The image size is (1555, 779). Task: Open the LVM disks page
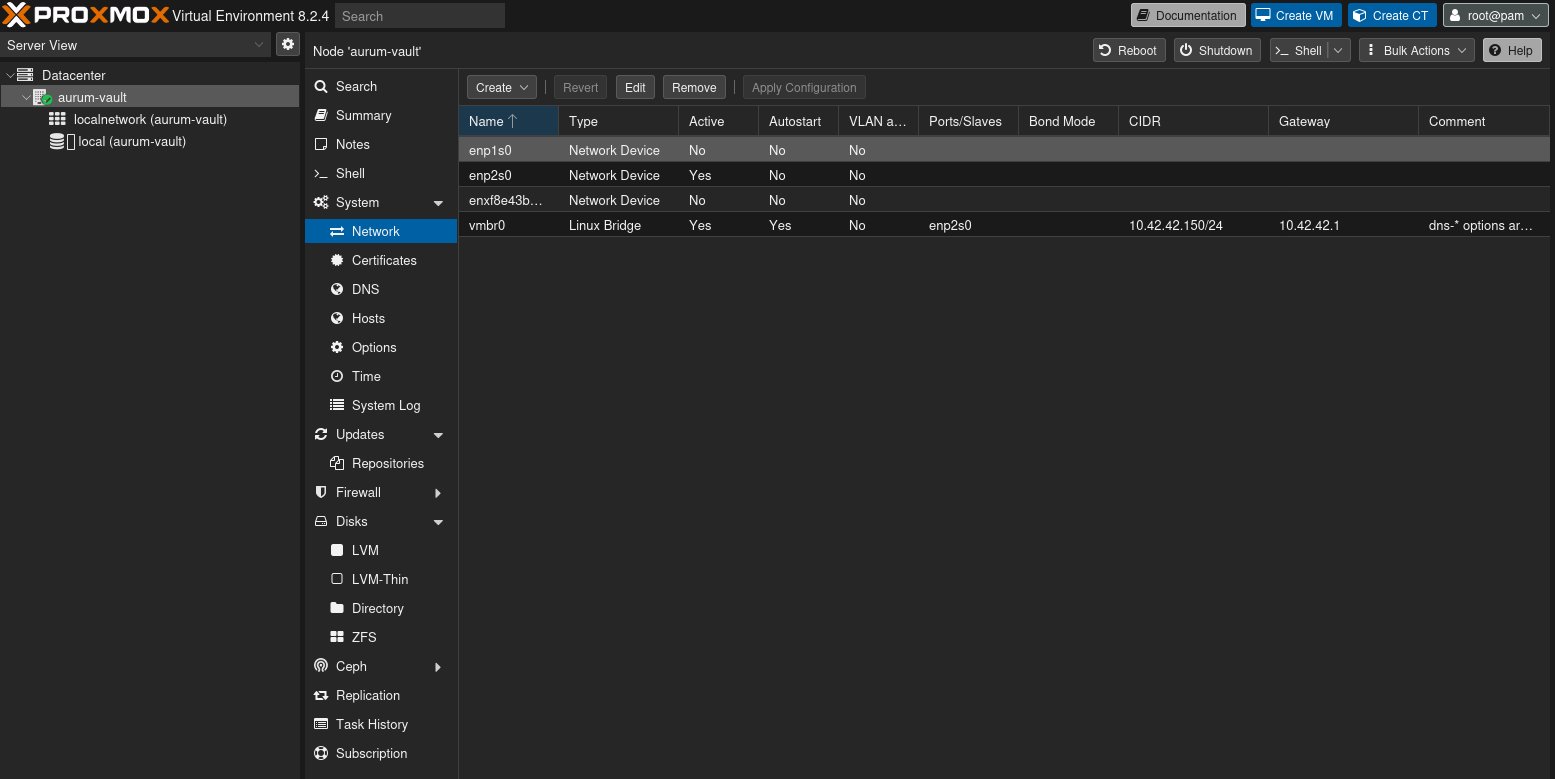click(381, 550)
